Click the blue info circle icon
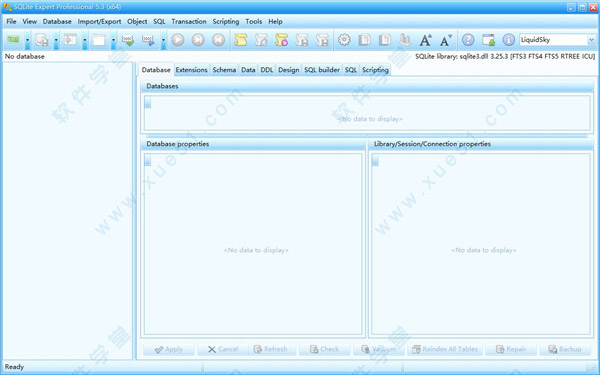The height and width of the screenshot is (375, 600). coord(509,40)
